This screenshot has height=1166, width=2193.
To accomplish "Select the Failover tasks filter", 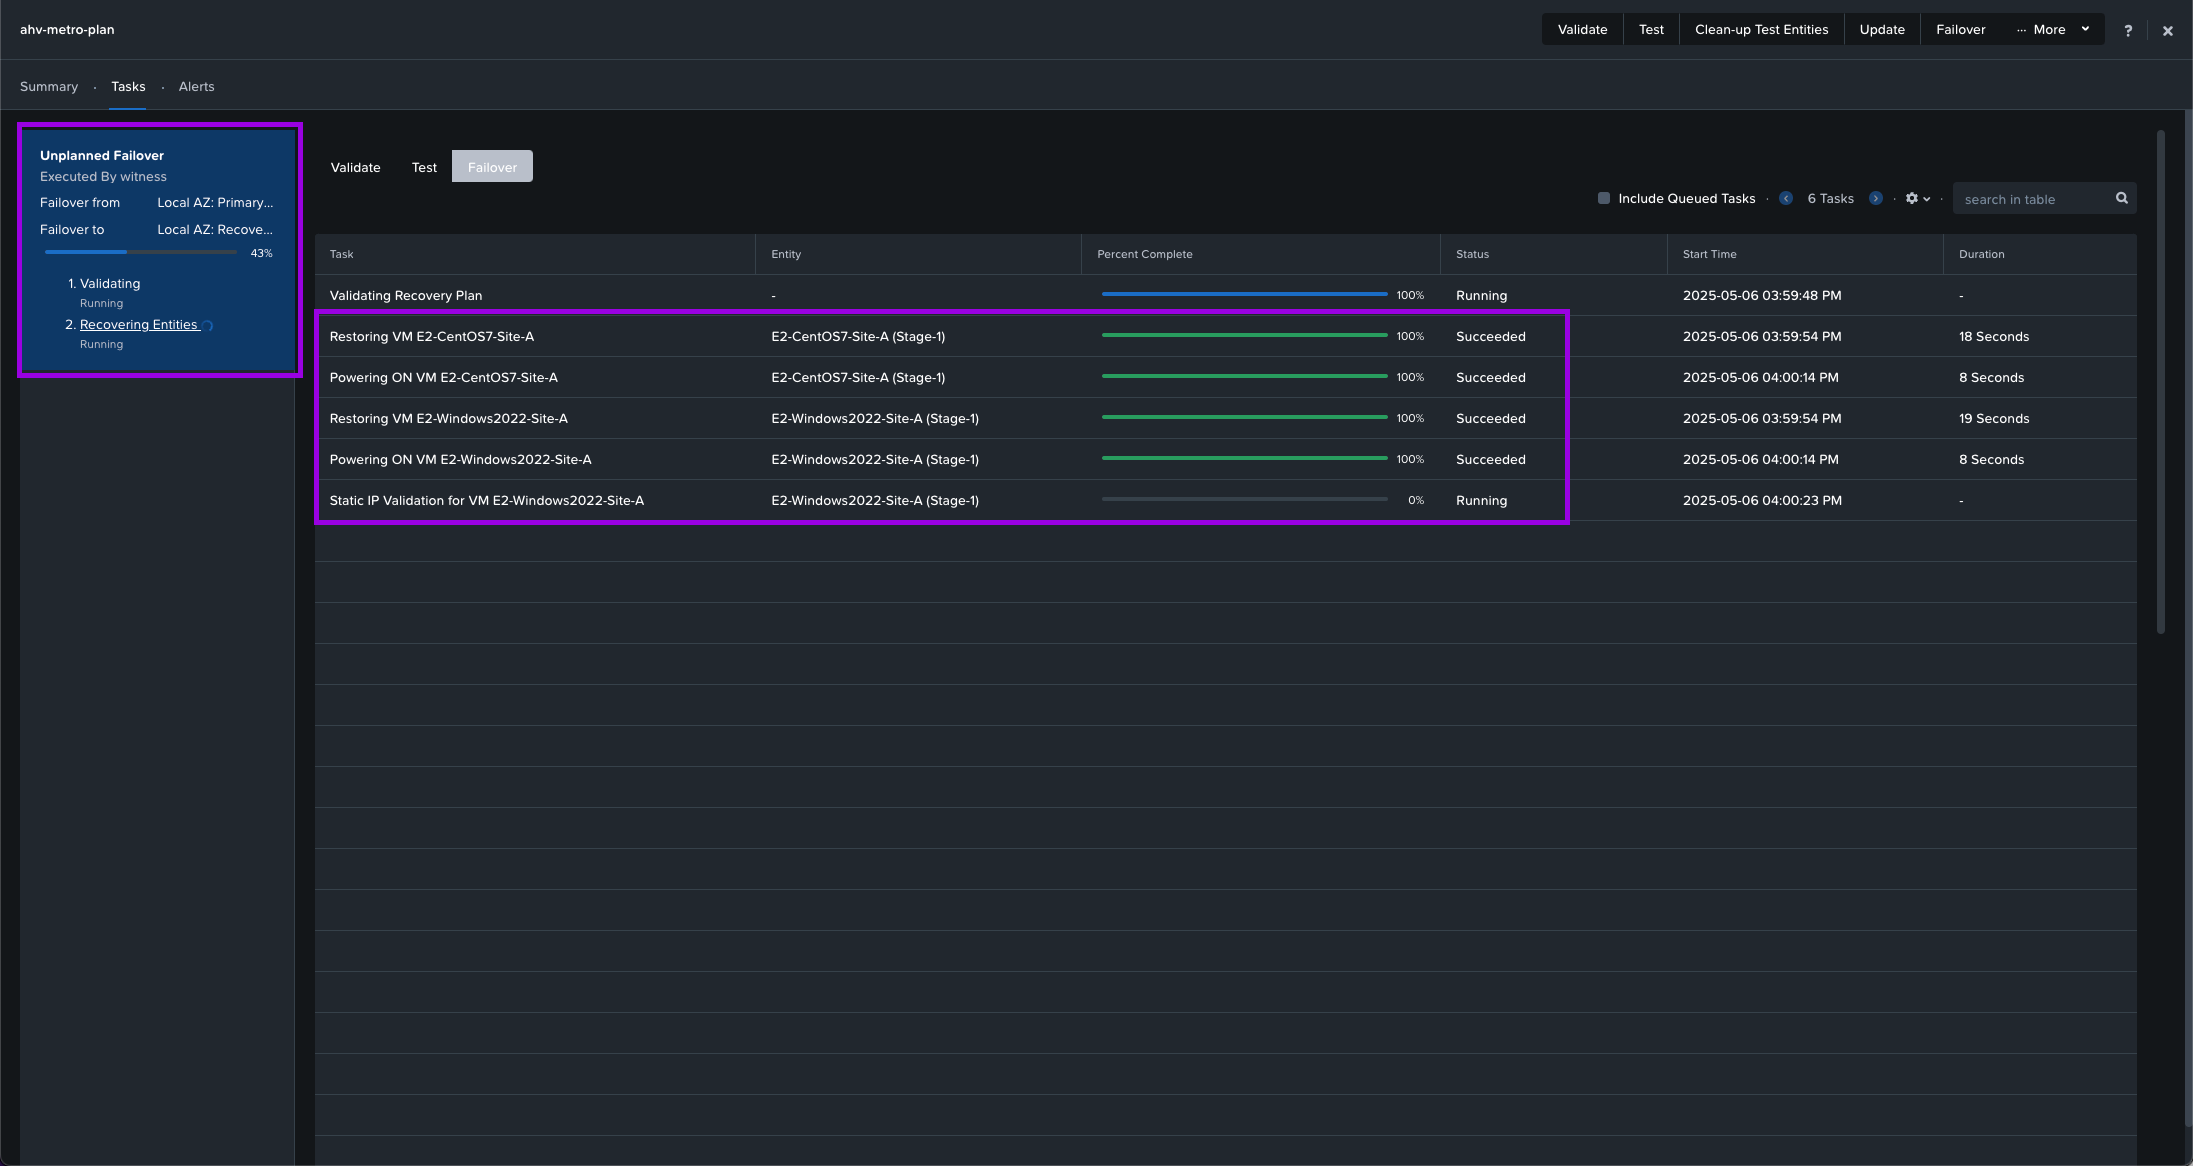I will pyautogui.click(x=492, y=167).
